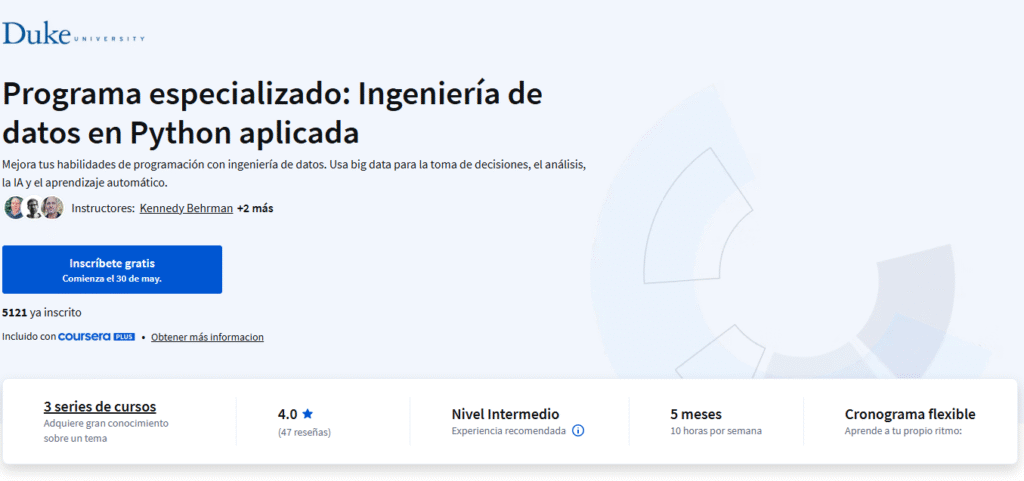Click the 5121 ya inscrito enrollment count
The width and height of the screenshot is (1024, 481).
coord(42,313)
